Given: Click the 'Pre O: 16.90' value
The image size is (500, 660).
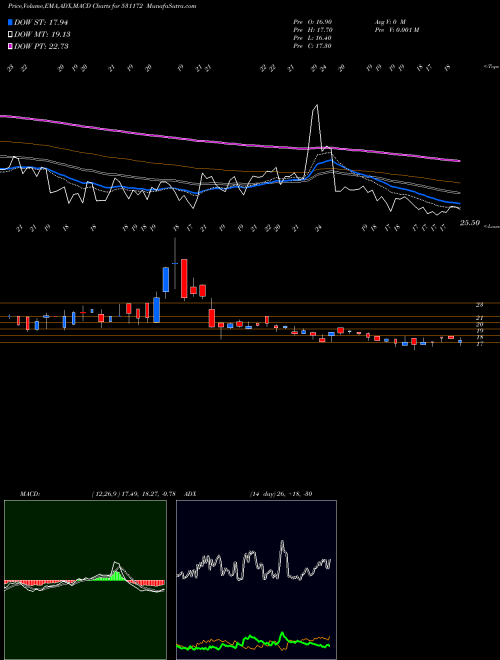Looking at the screenshot, I should (313, 21).
